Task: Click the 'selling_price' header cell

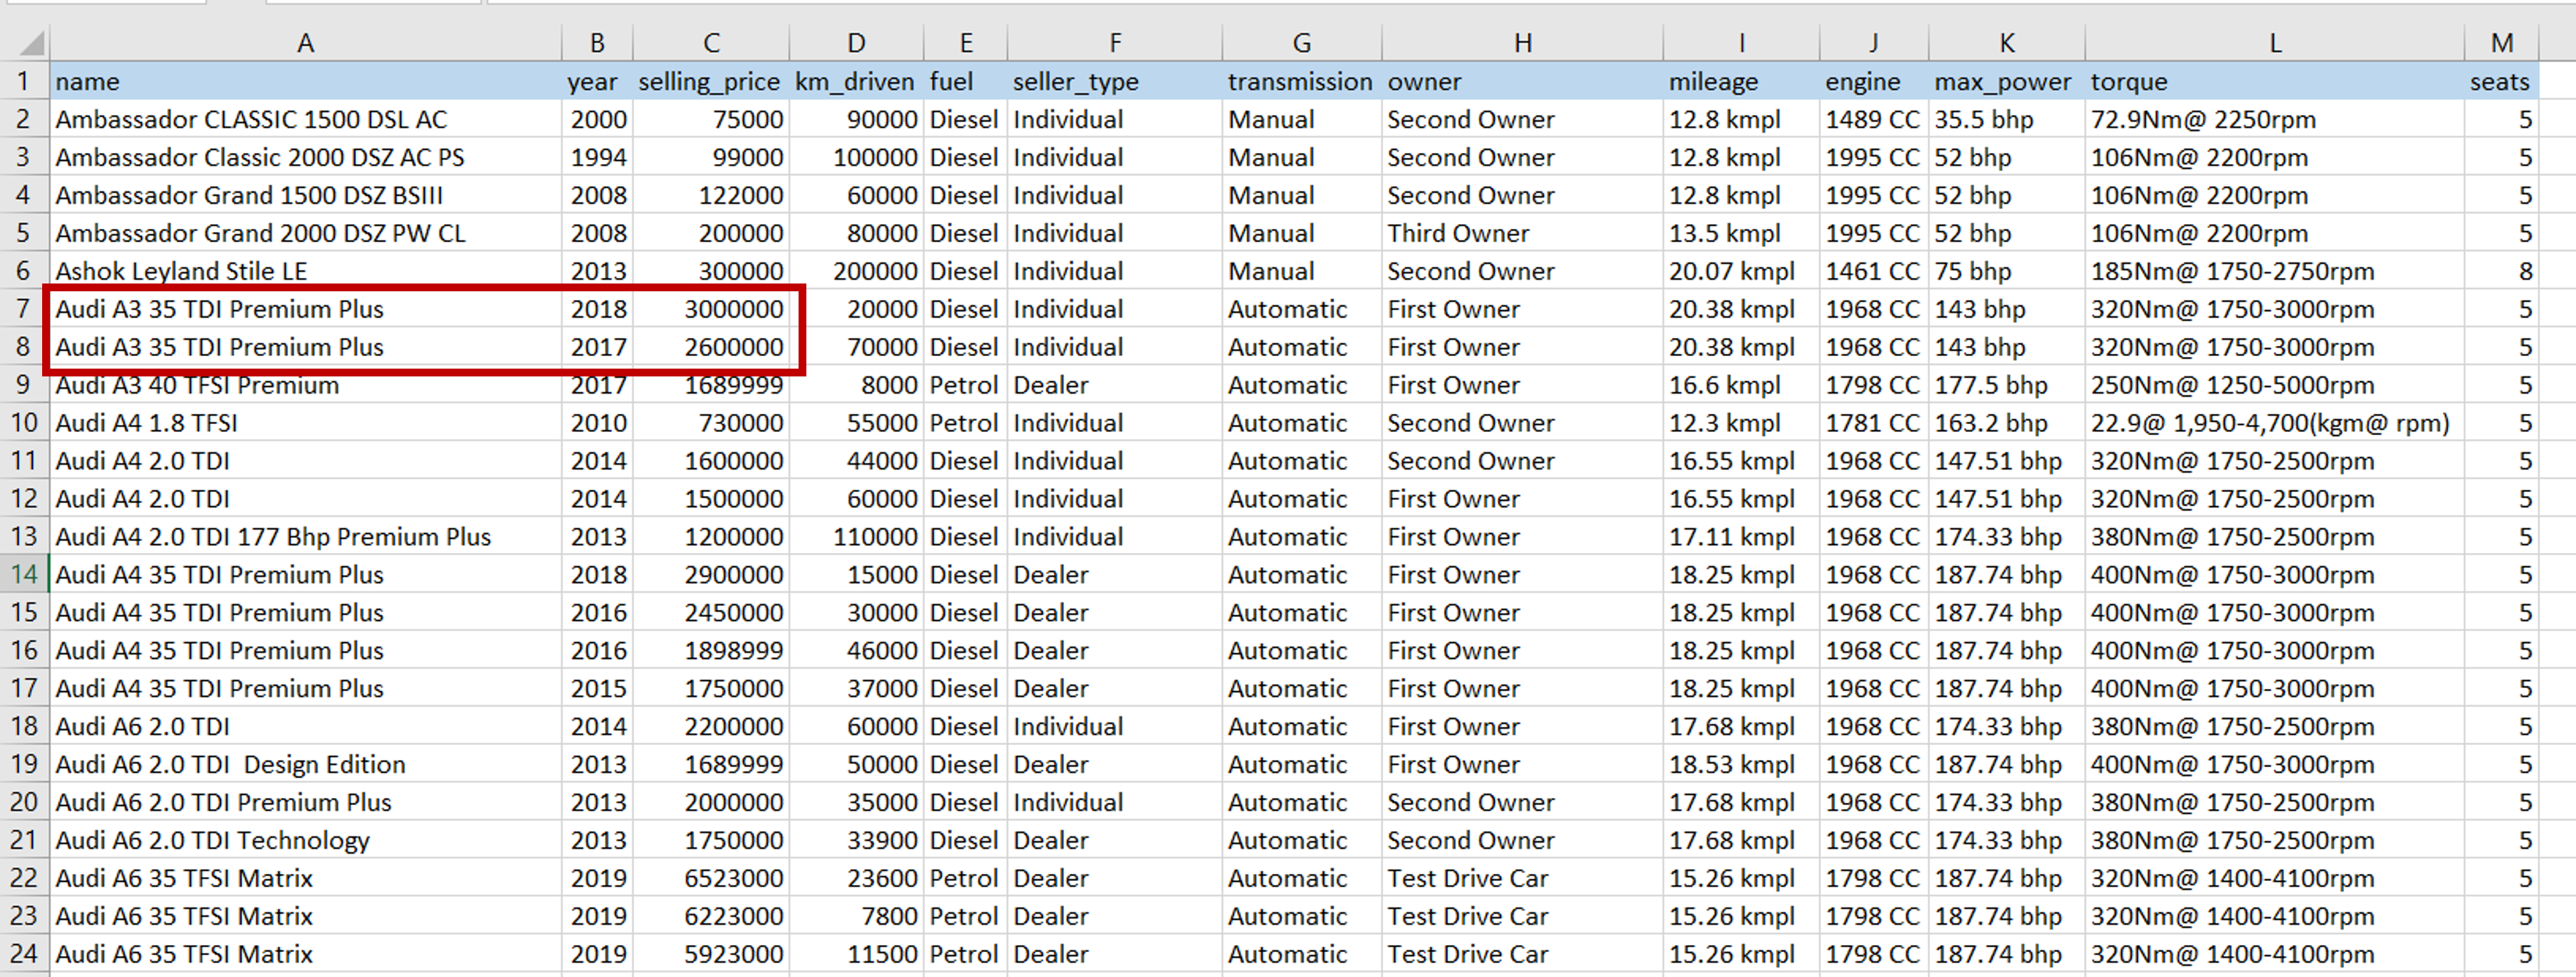Action: (711, 81)
